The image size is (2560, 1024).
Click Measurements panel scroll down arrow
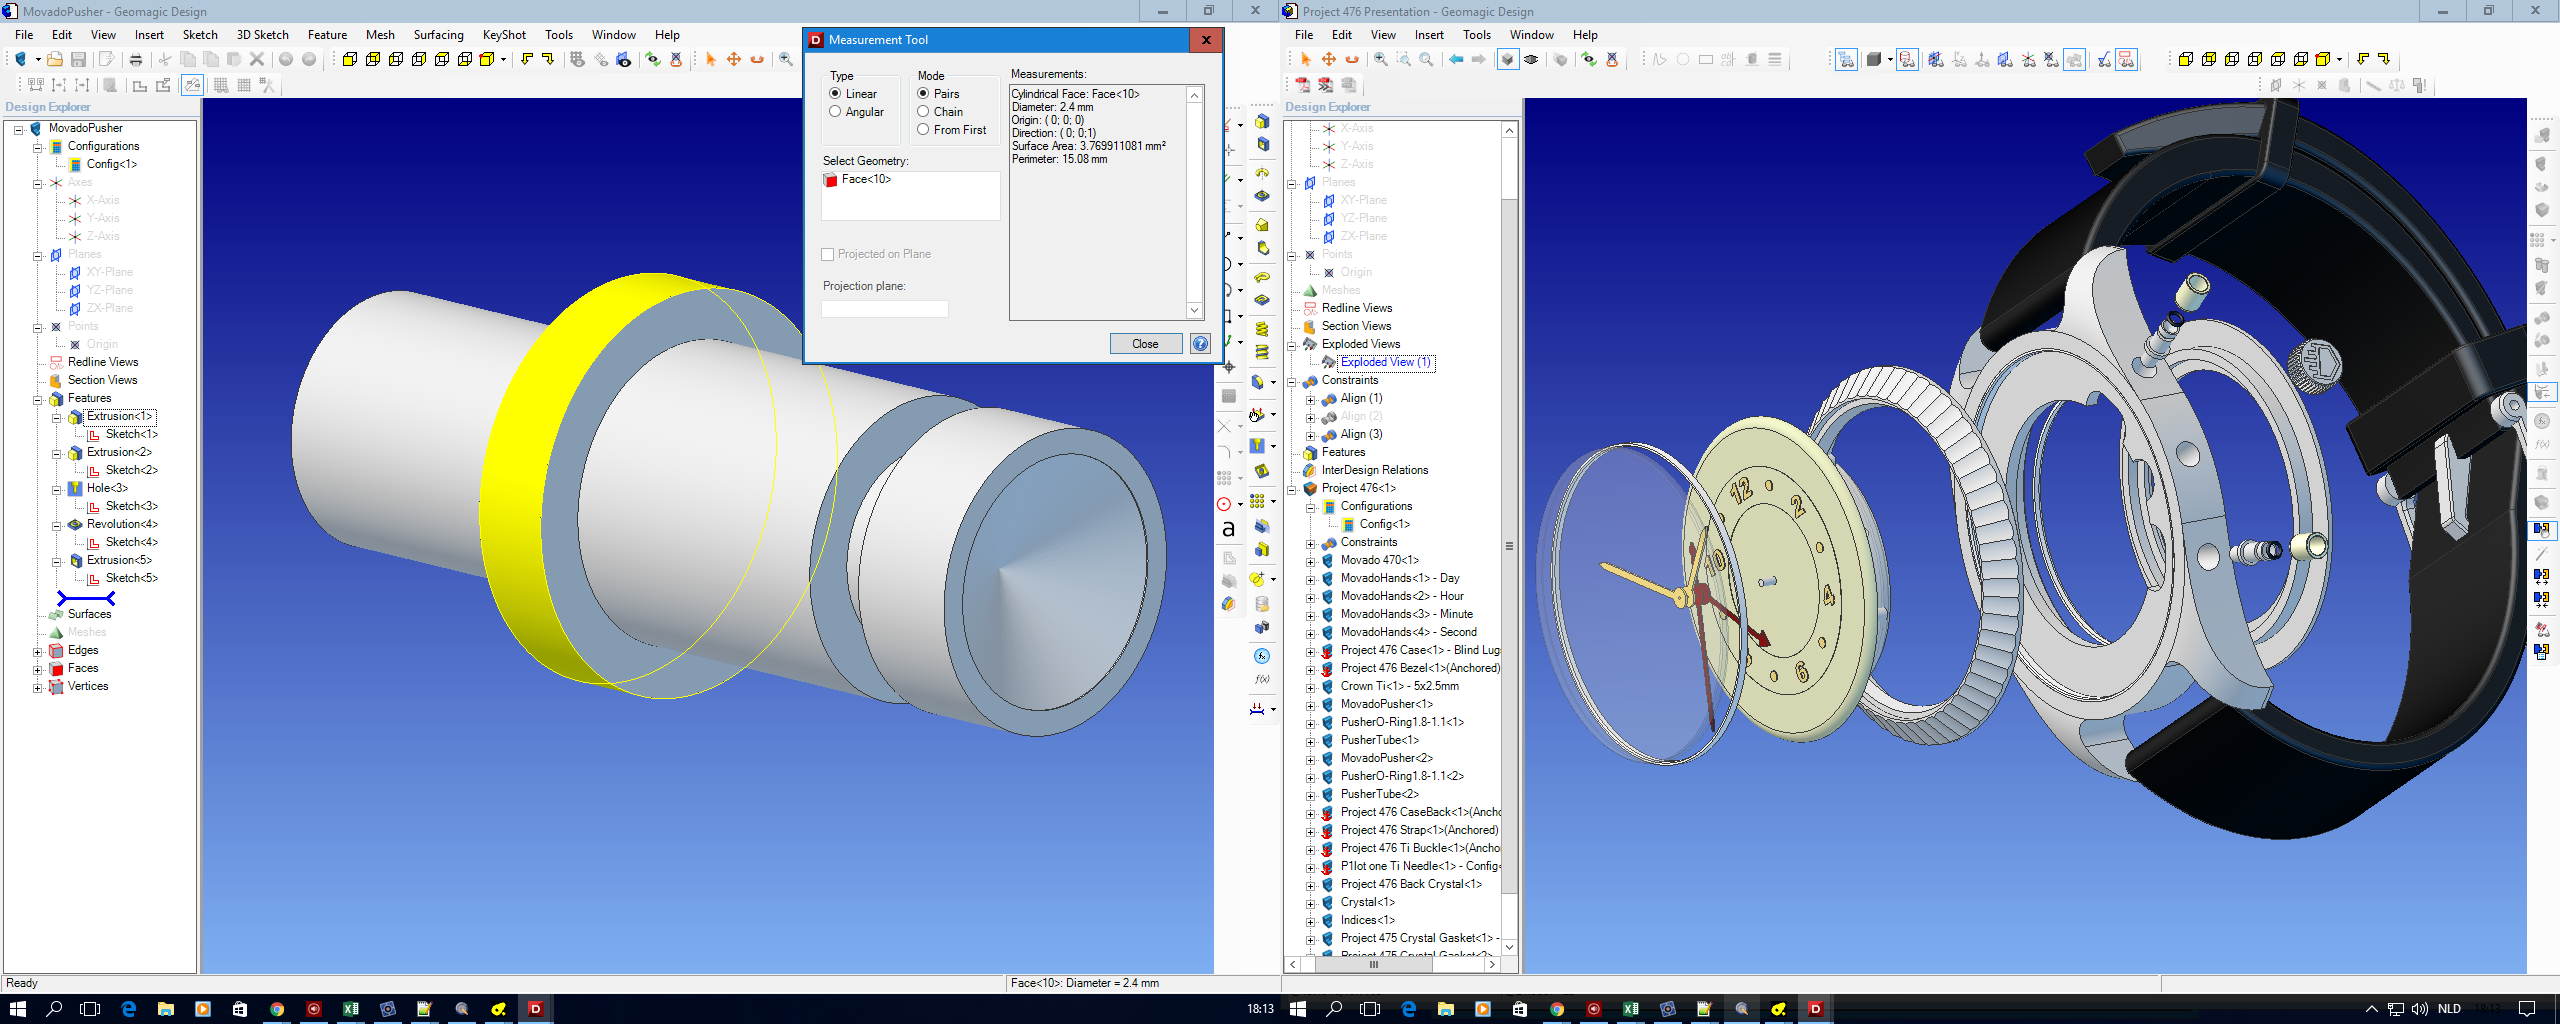click(1194, 311)
